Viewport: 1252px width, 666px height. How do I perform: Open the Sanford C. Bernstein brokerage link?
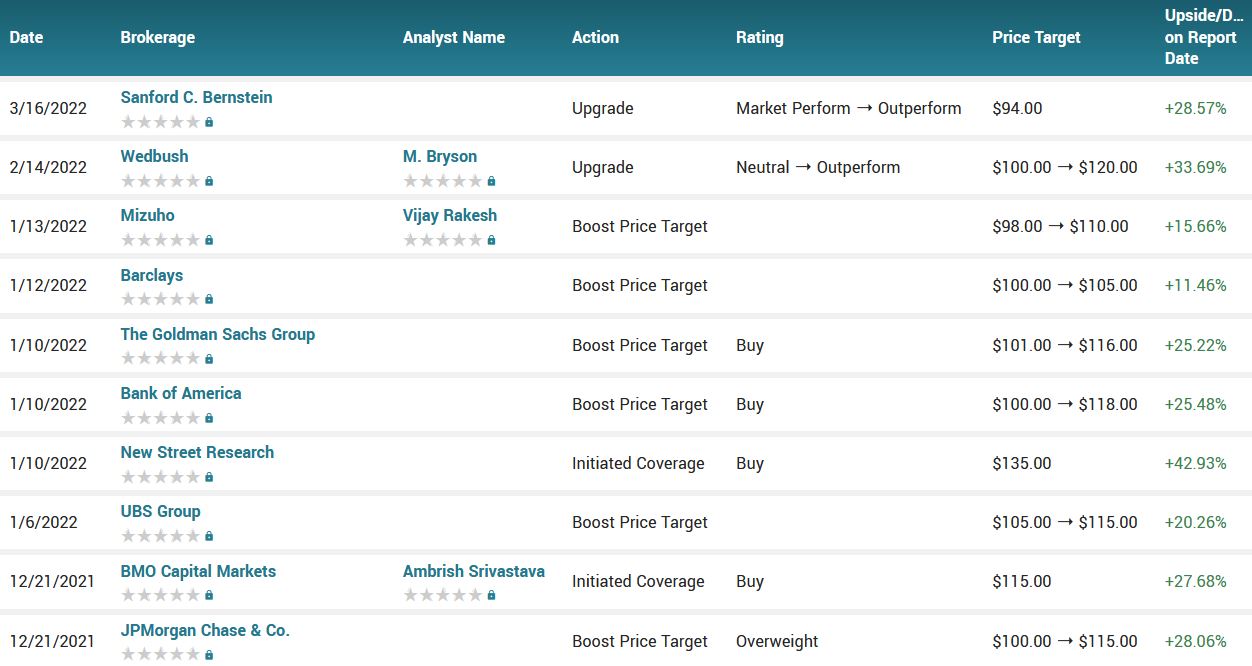pos(196,97)
